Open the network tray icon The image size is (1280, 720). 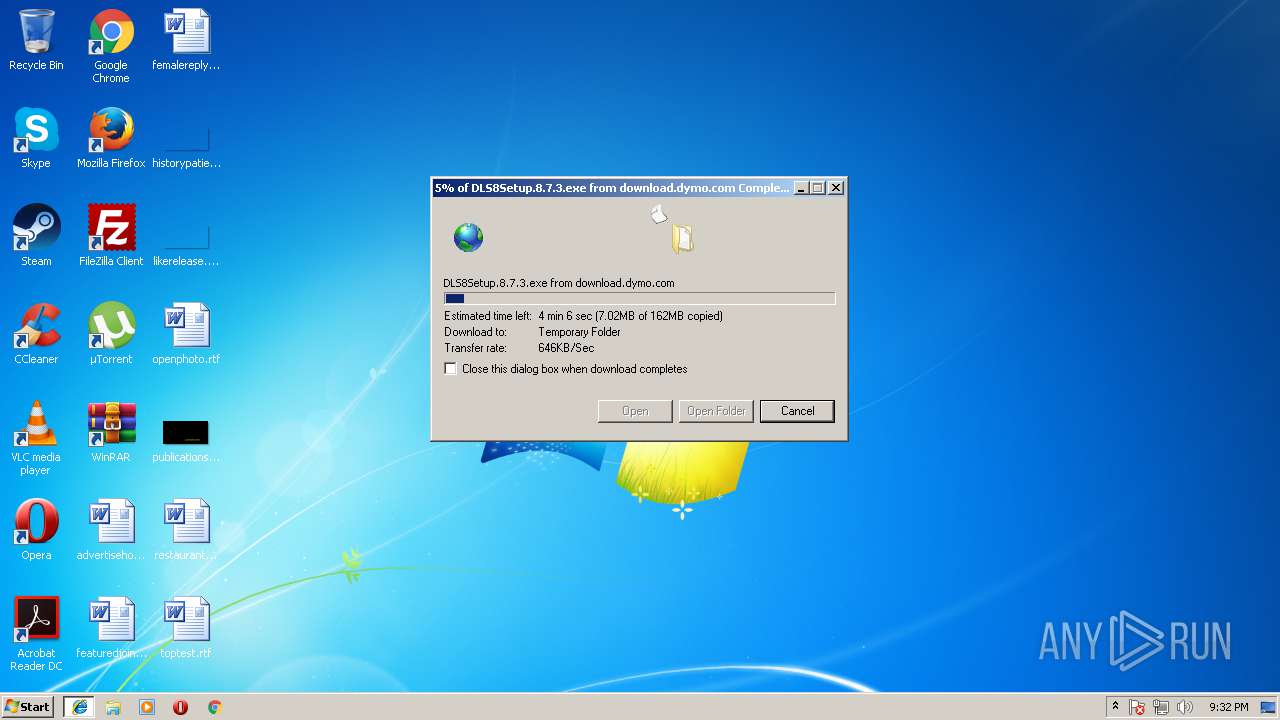click(x=1161, y=707)
